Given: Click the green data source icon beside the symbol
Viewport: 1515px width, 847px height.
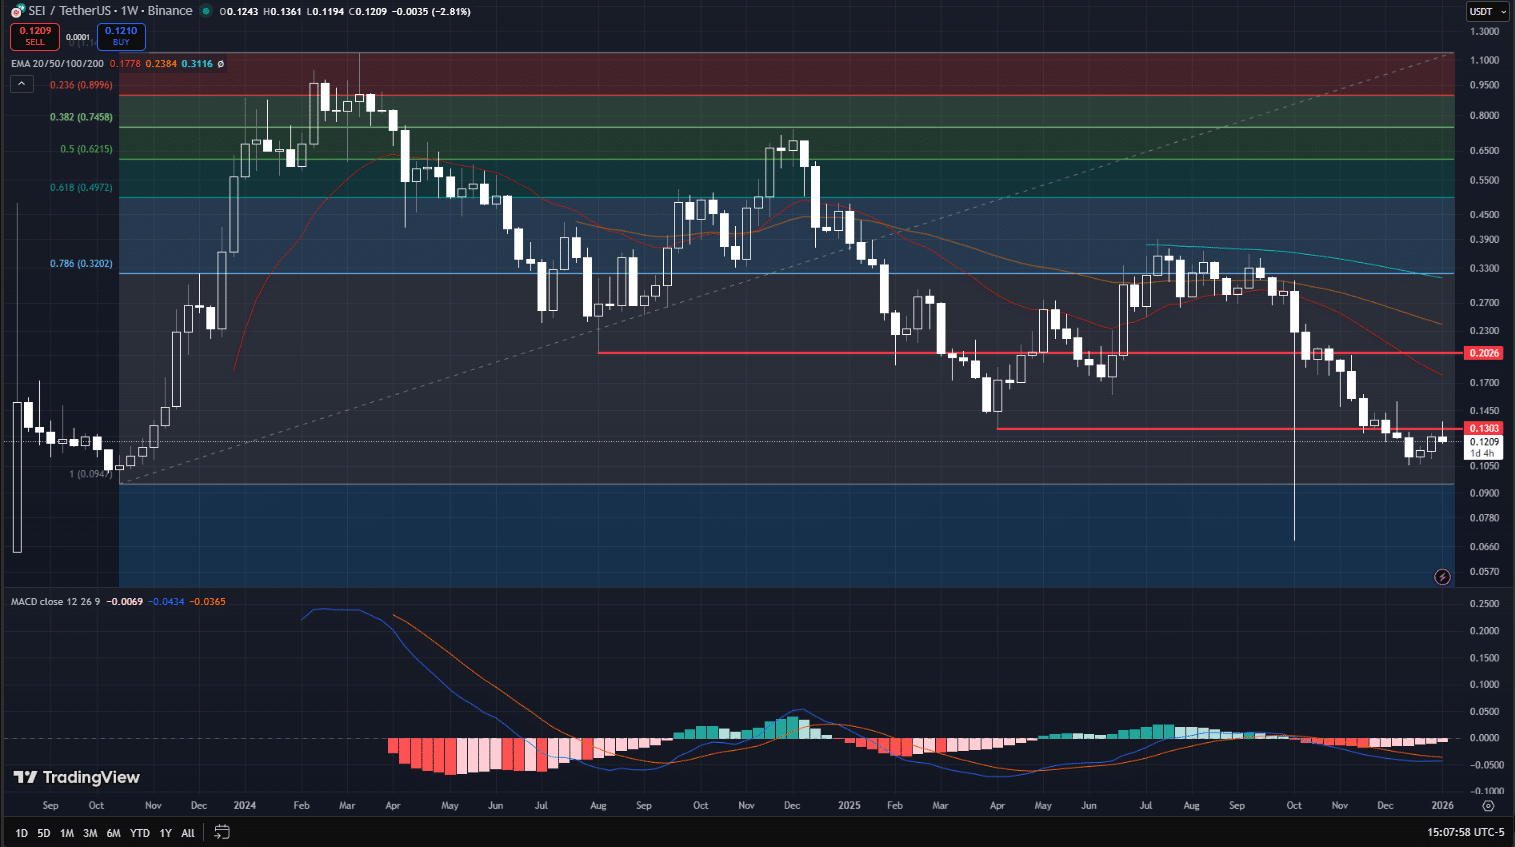Looking at the screenshot, I should coord(206,11).
